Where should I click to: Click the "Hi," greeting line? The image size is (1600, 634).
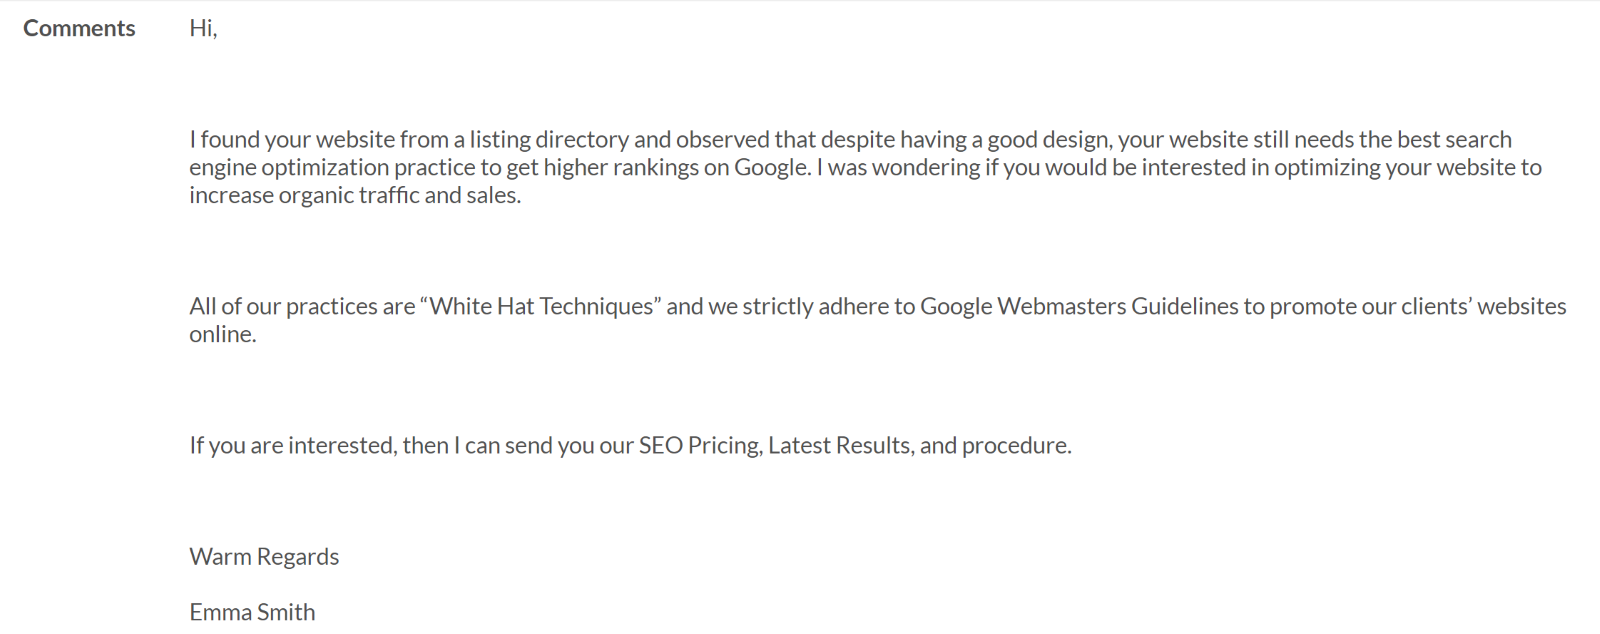point(203,28)
